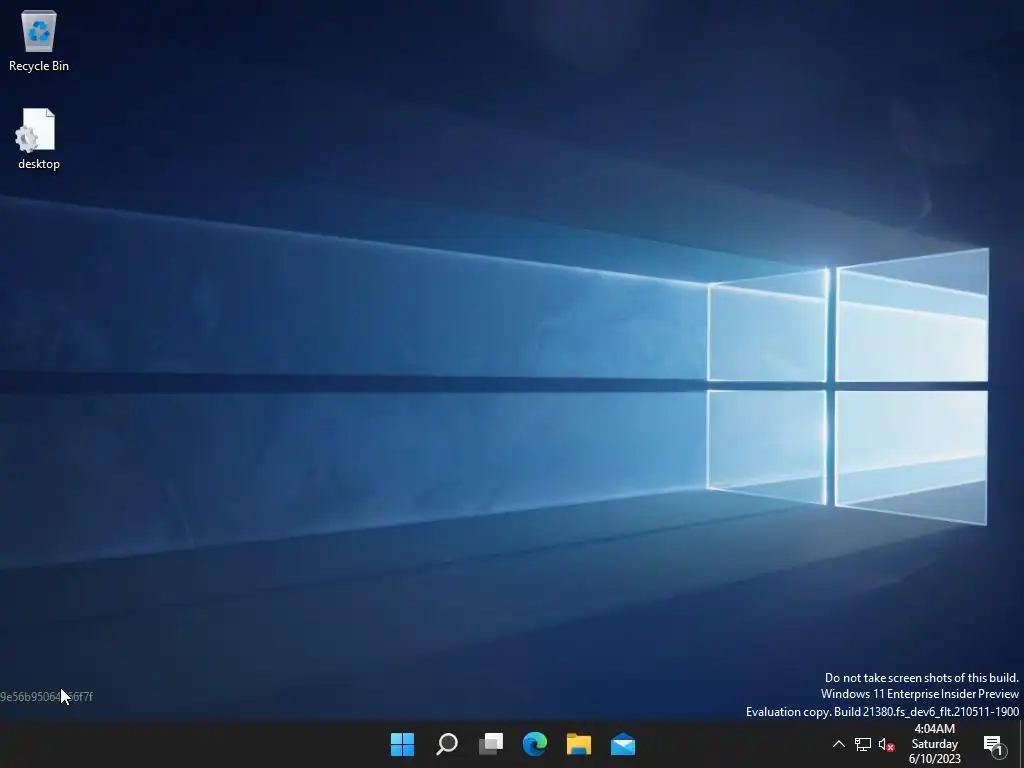Open the clock showing 4:04 AM
Viewport: 1024px width, 768px height.
tap(935, 744)
